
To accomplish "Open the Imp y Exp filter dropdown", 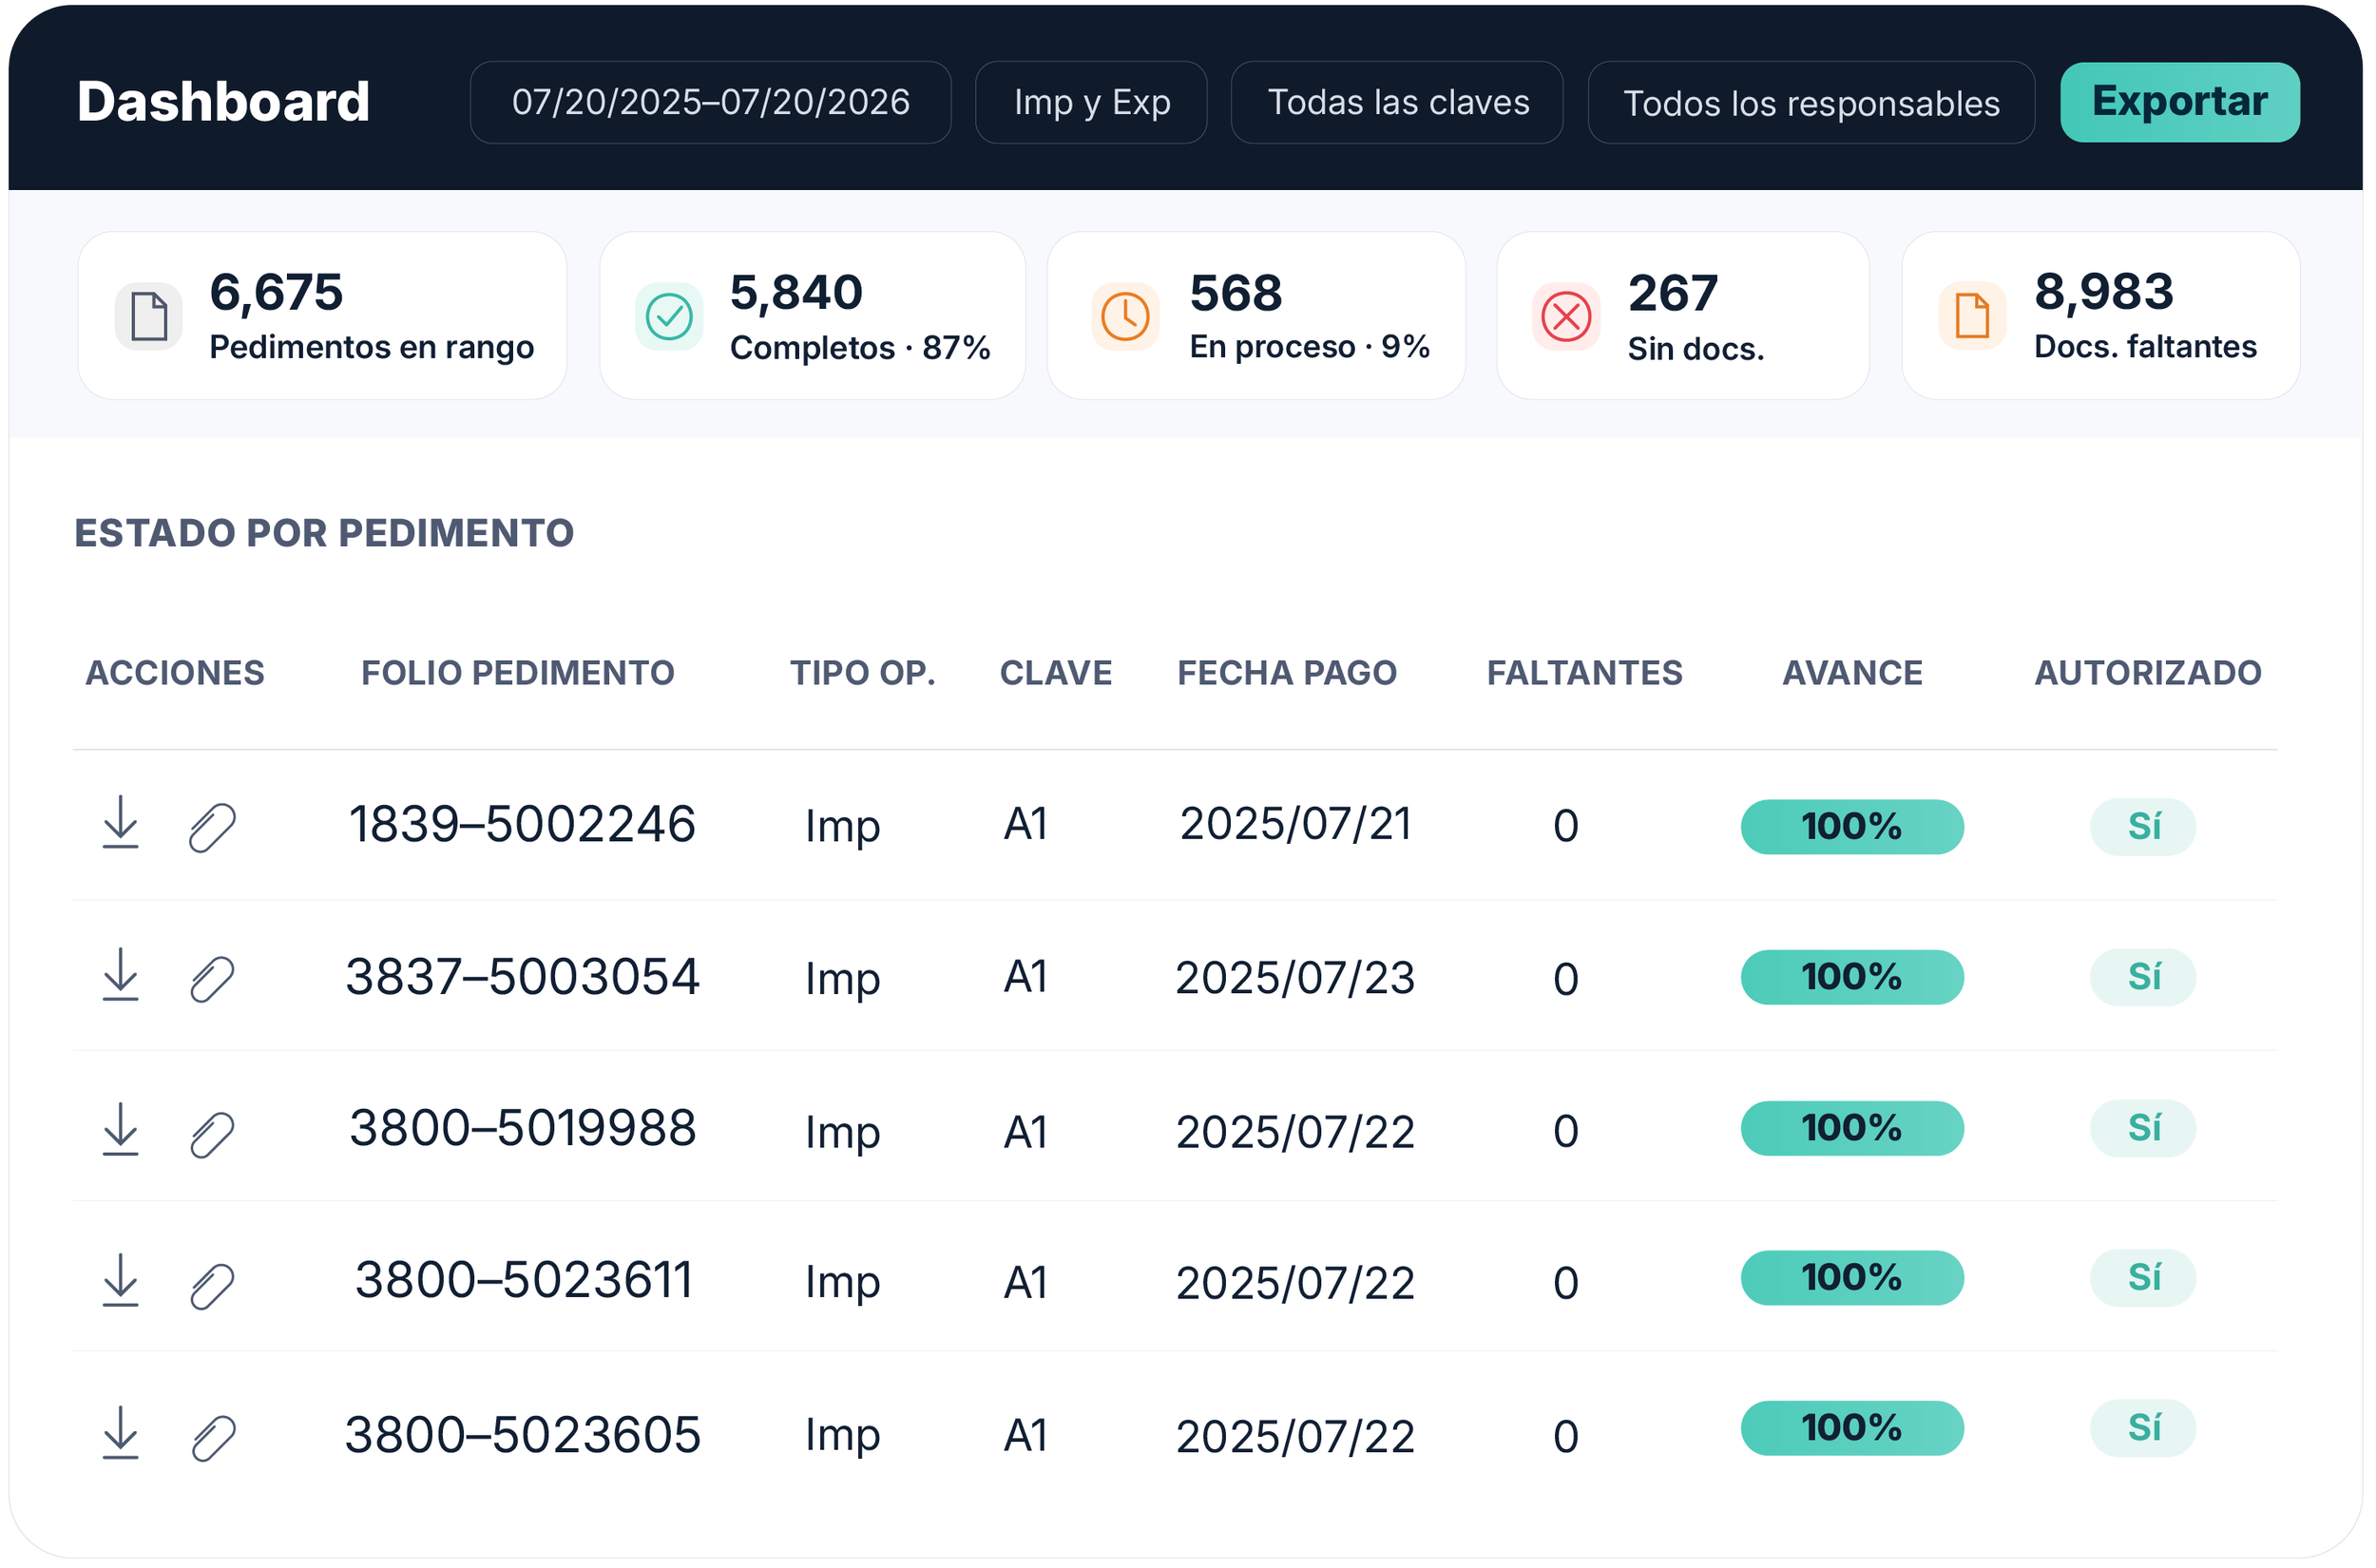I will [1092, 102].
